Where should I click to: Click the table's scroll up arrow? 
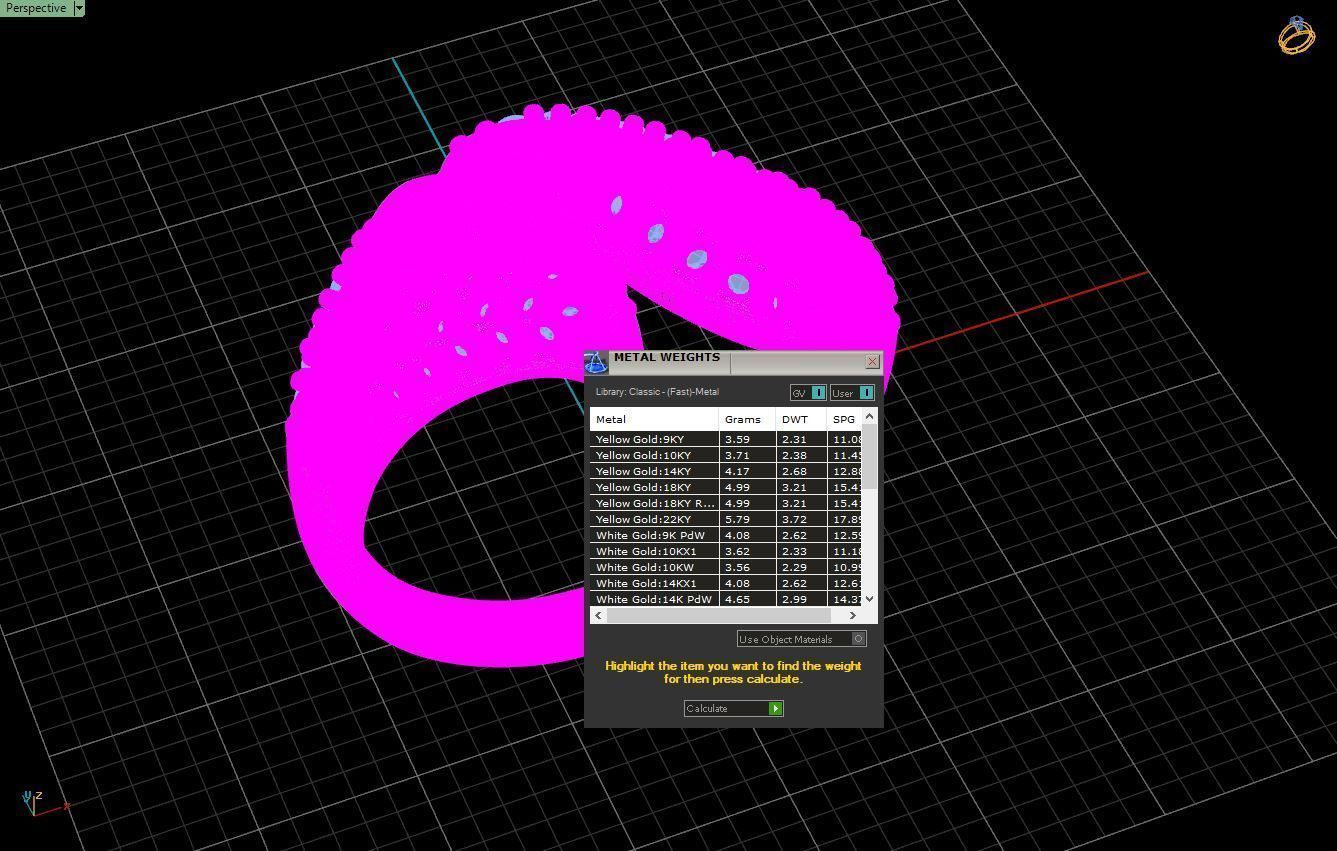tap(869, 416)
